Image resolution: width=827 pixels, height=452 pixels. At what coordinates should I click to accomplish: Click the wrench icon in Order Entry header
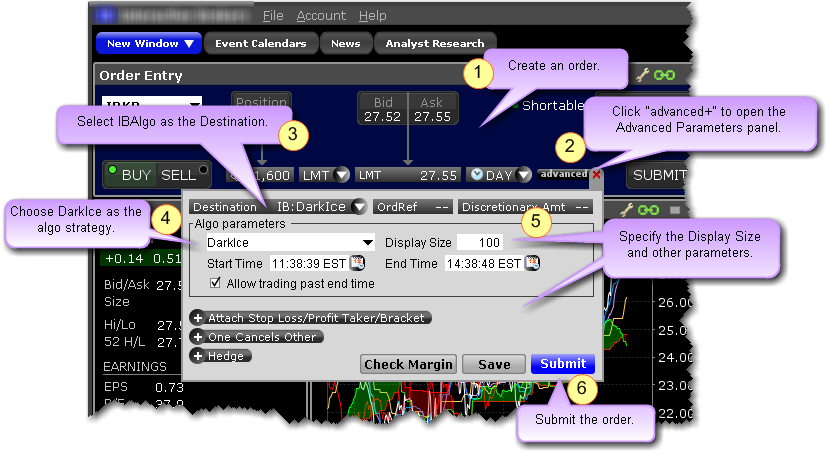point(644,75)
